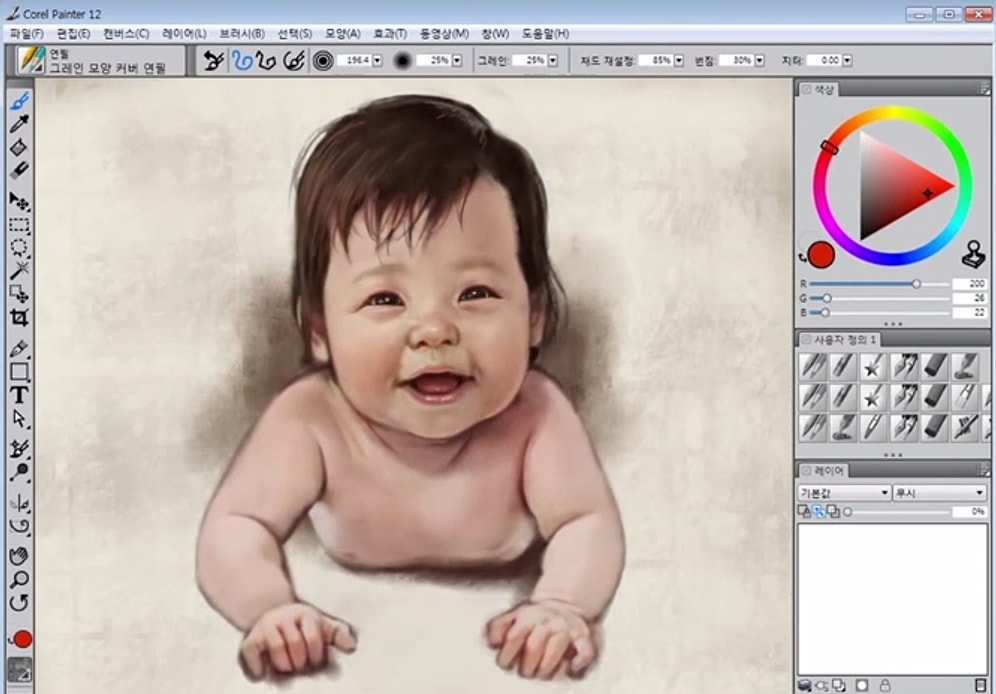The image size is (996, 694).
Task: Toggle the lock layer icon
Action: tap(884, 686)
